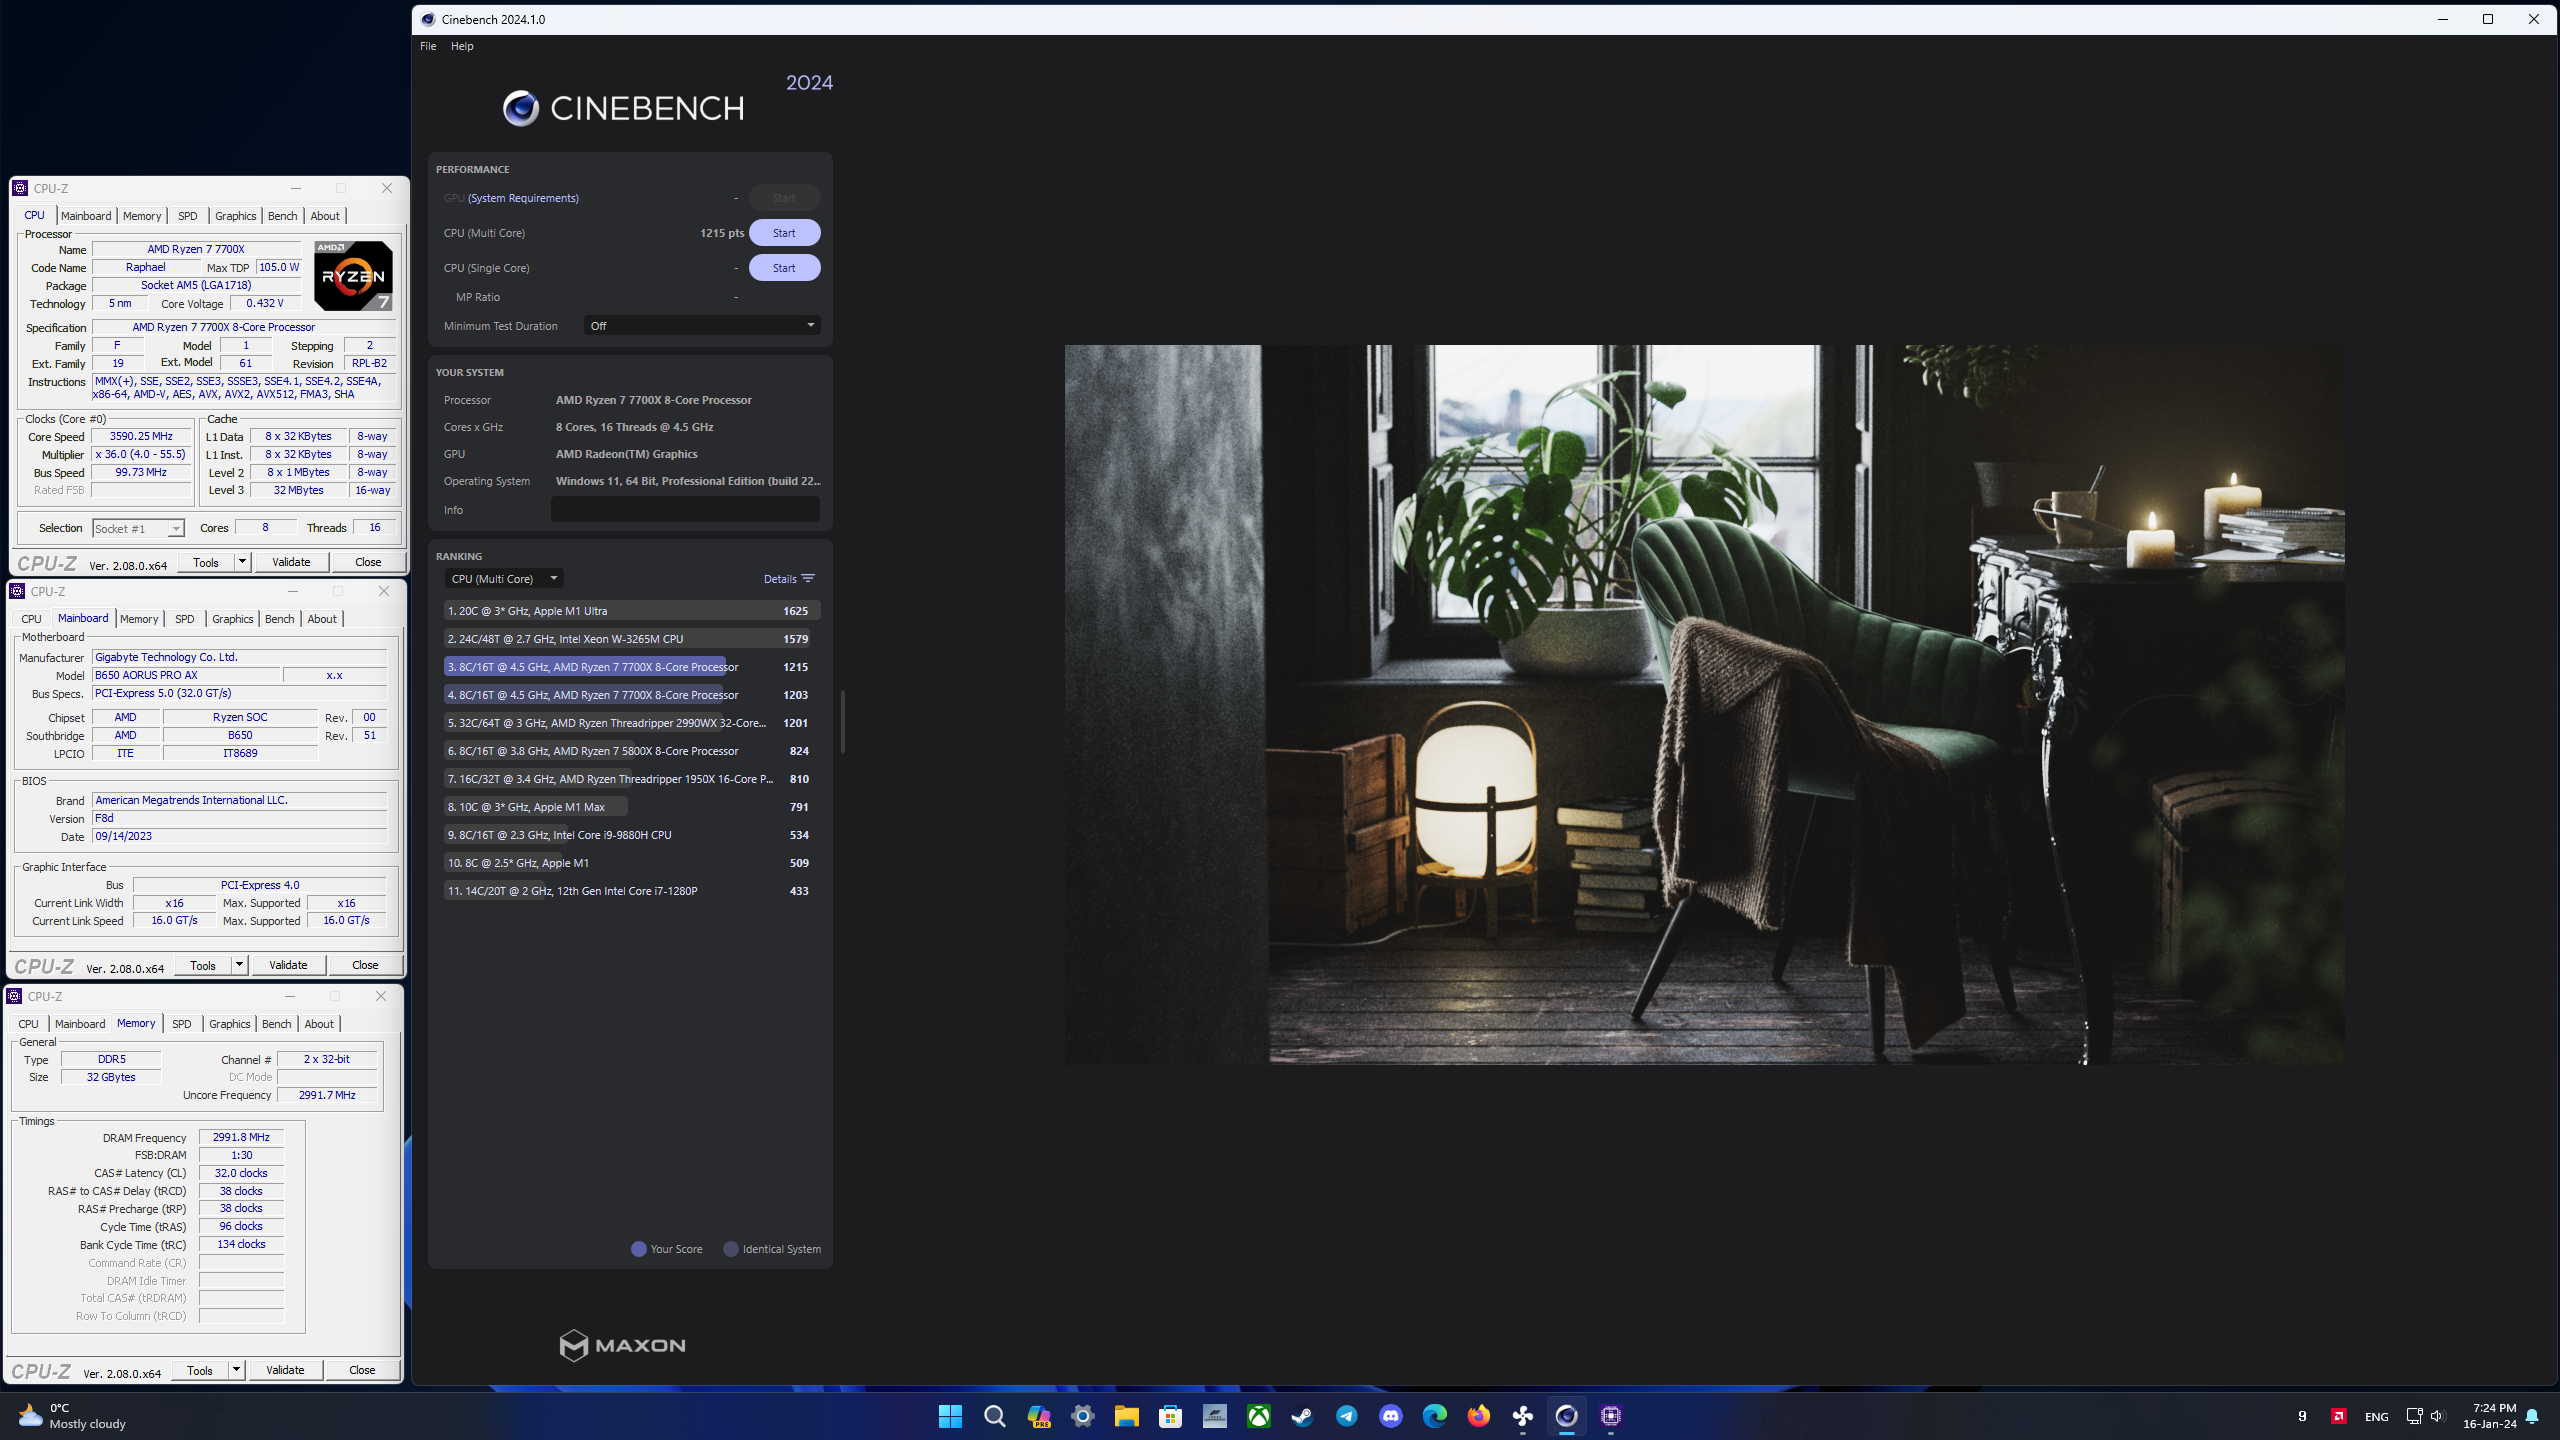Open File Explorer from taskbar

click(1126, 1416)
